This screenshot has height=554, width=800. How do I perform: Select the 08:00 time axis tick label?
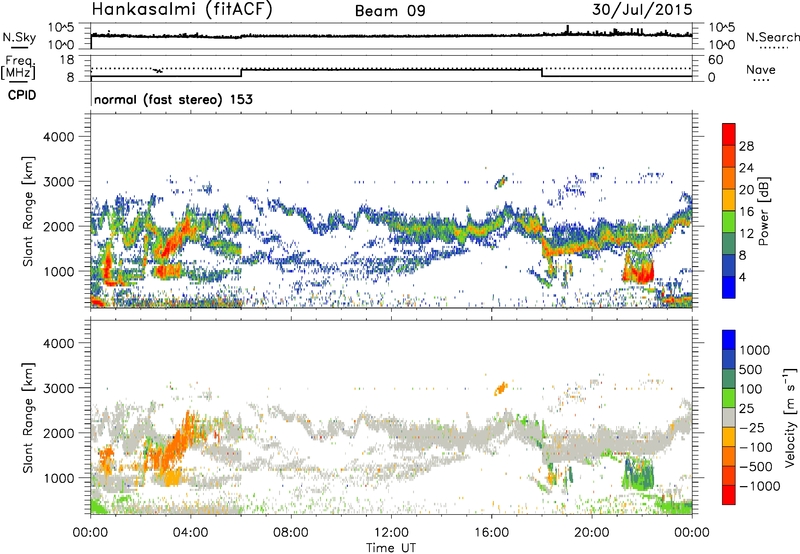[291, 533]
